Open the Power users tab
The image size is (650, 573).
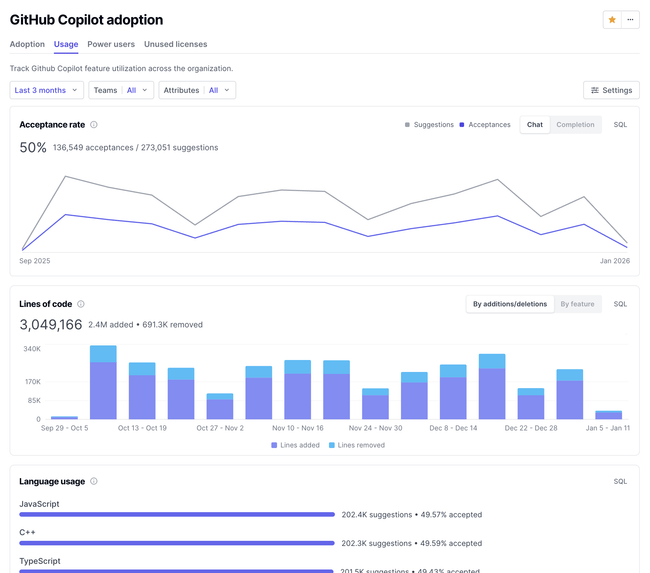tap(111, 44)
